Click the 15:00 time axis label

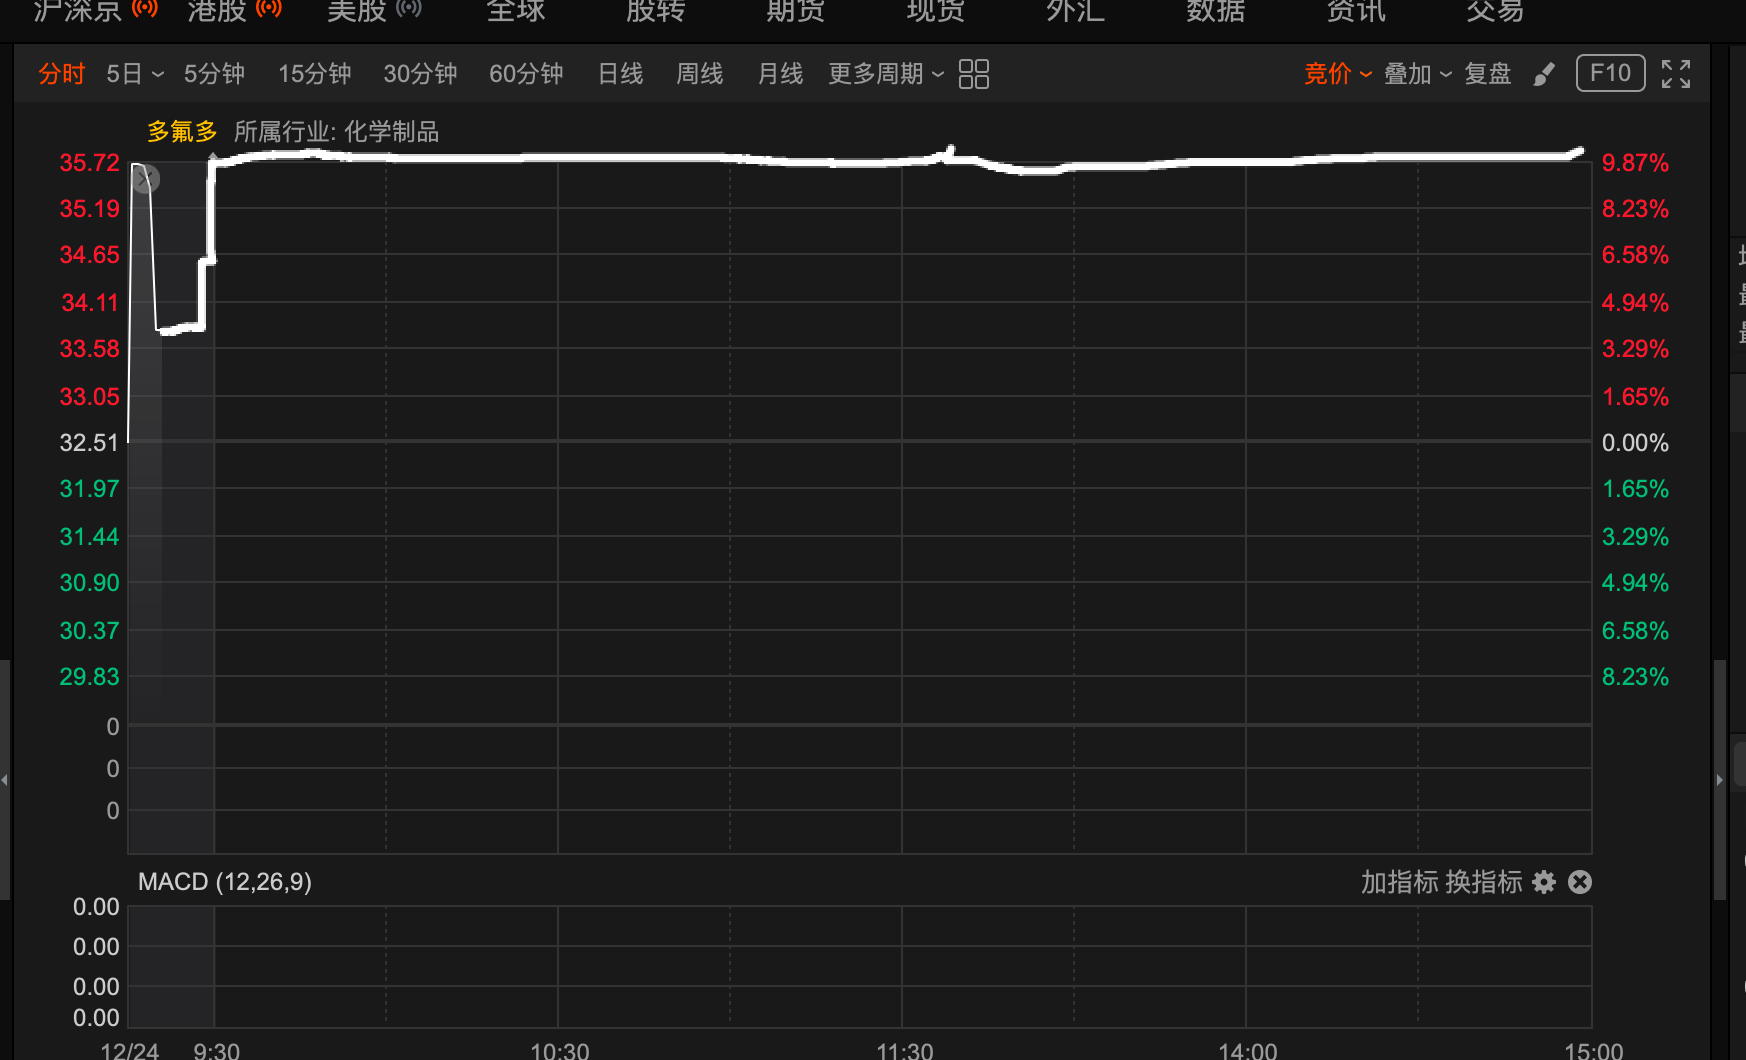1594,1051
